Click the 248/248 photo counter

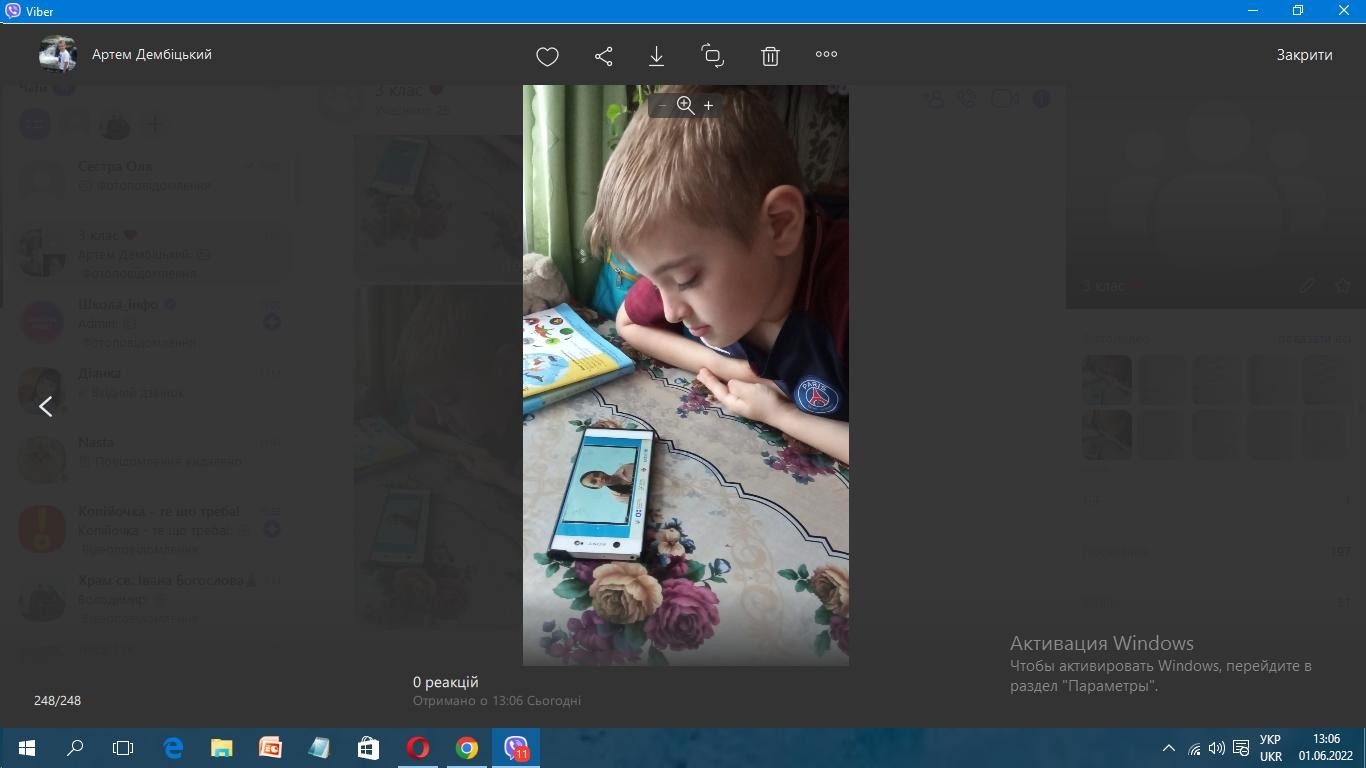[x=57, y=700]
